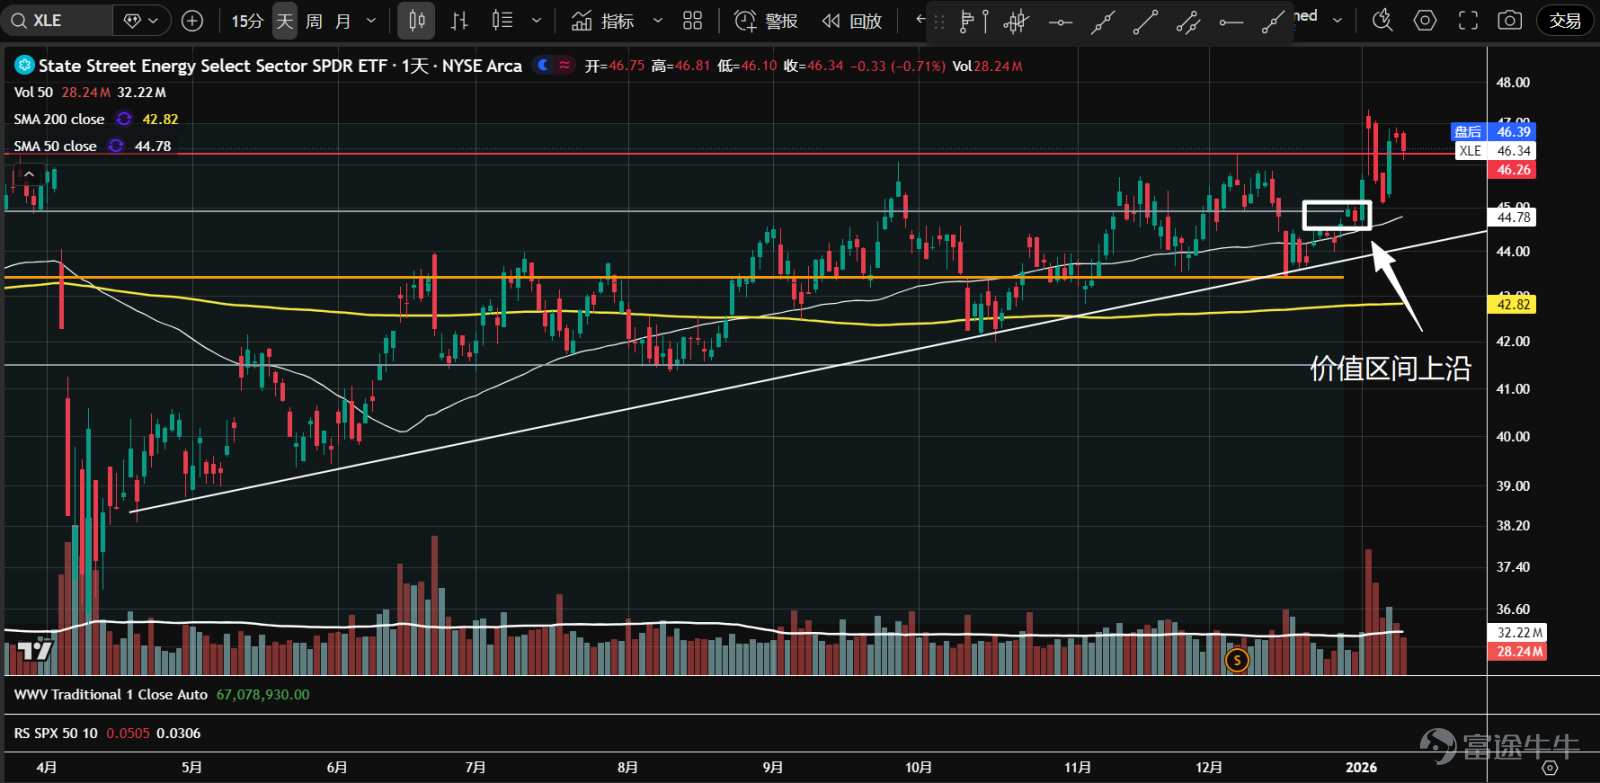Toggle candlestick chart style button
This screenshot has height=783, width=1600.
416,20
